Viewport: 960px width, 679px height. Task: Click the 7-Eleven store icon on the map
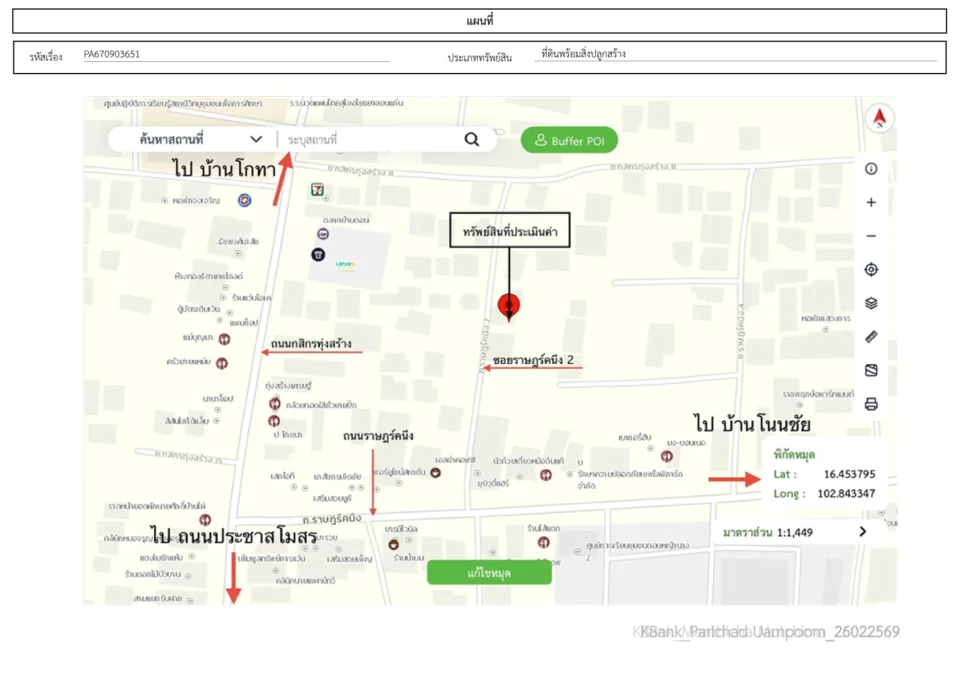(x=317, y=190)
